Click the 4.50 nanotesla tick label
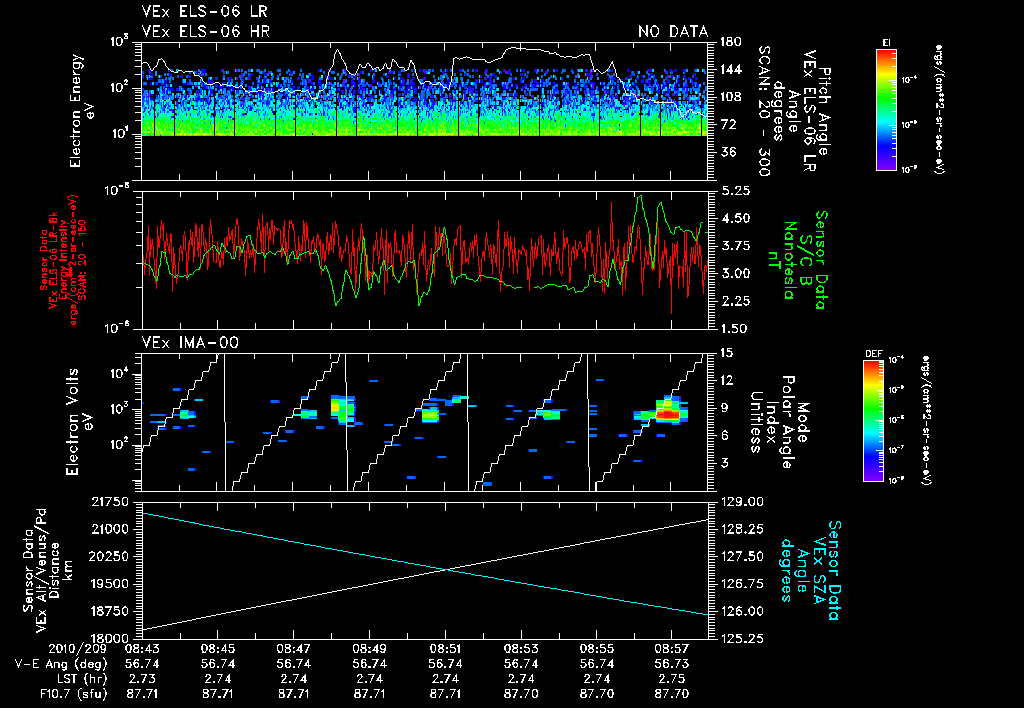 point(735,218)
